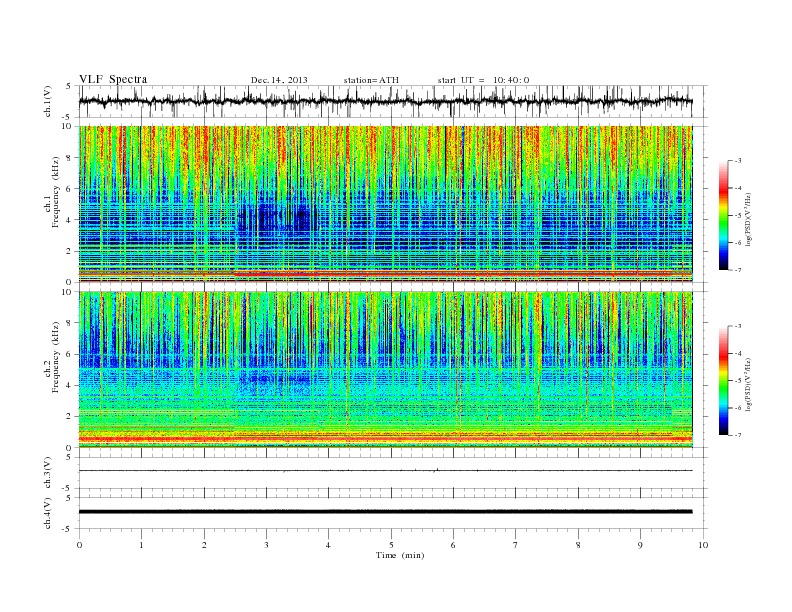Click the "-7" label on the ch.1 color scale
The width and height of the screenshot is (792, 612).
click(737, 270)
